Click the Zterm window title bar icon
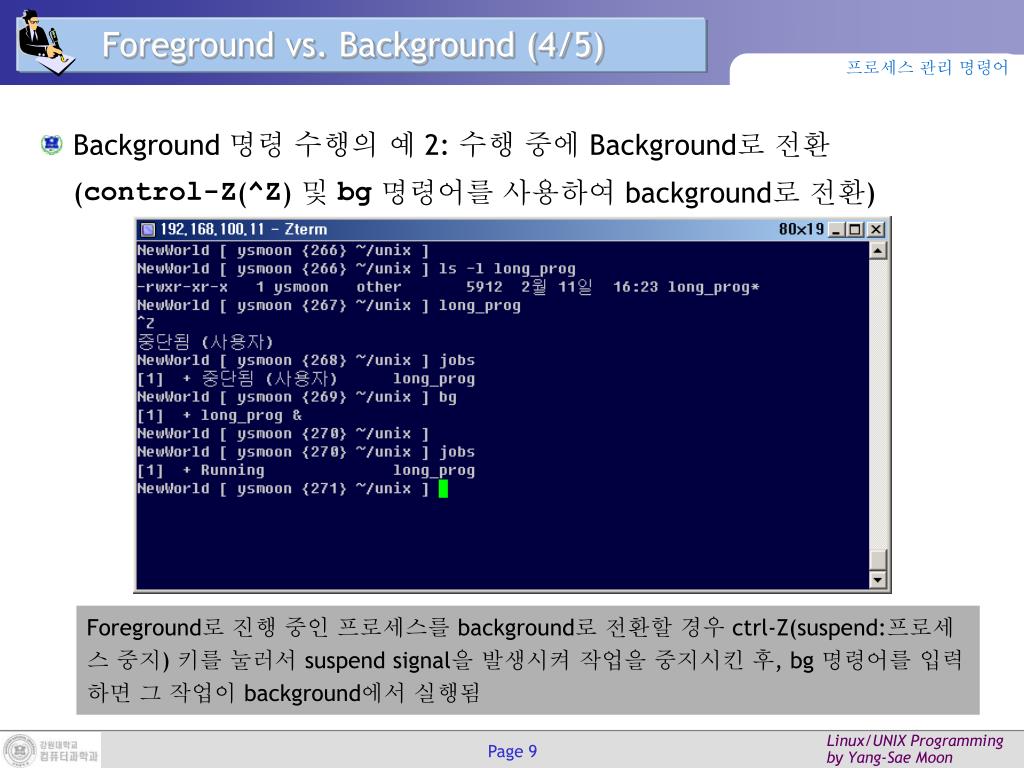 click(x=148, y=229)
